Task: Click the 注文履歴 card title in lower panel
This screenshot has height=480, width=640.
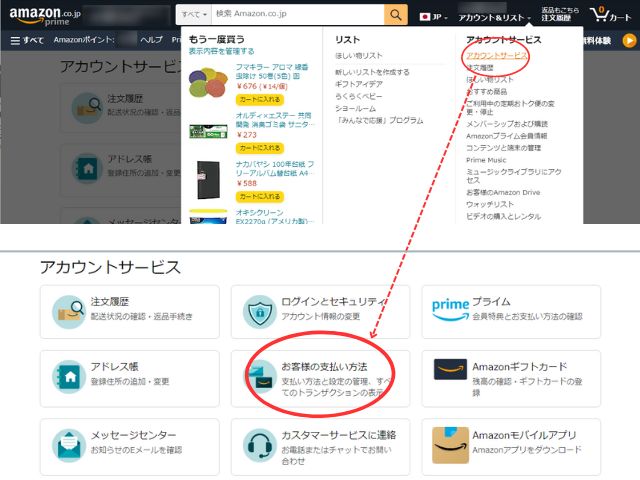Action: pyautogui.click(x=110, y=302)
